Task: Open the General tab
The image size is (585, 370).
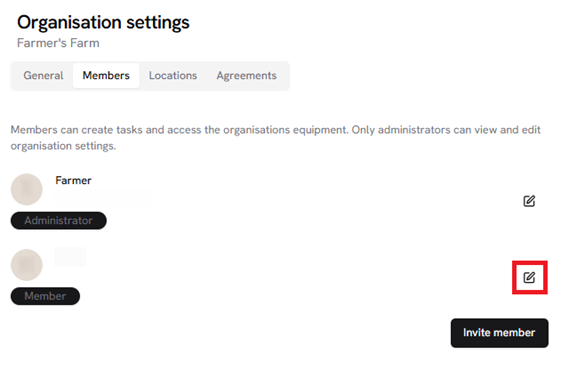Action: [x=43, y=76]
